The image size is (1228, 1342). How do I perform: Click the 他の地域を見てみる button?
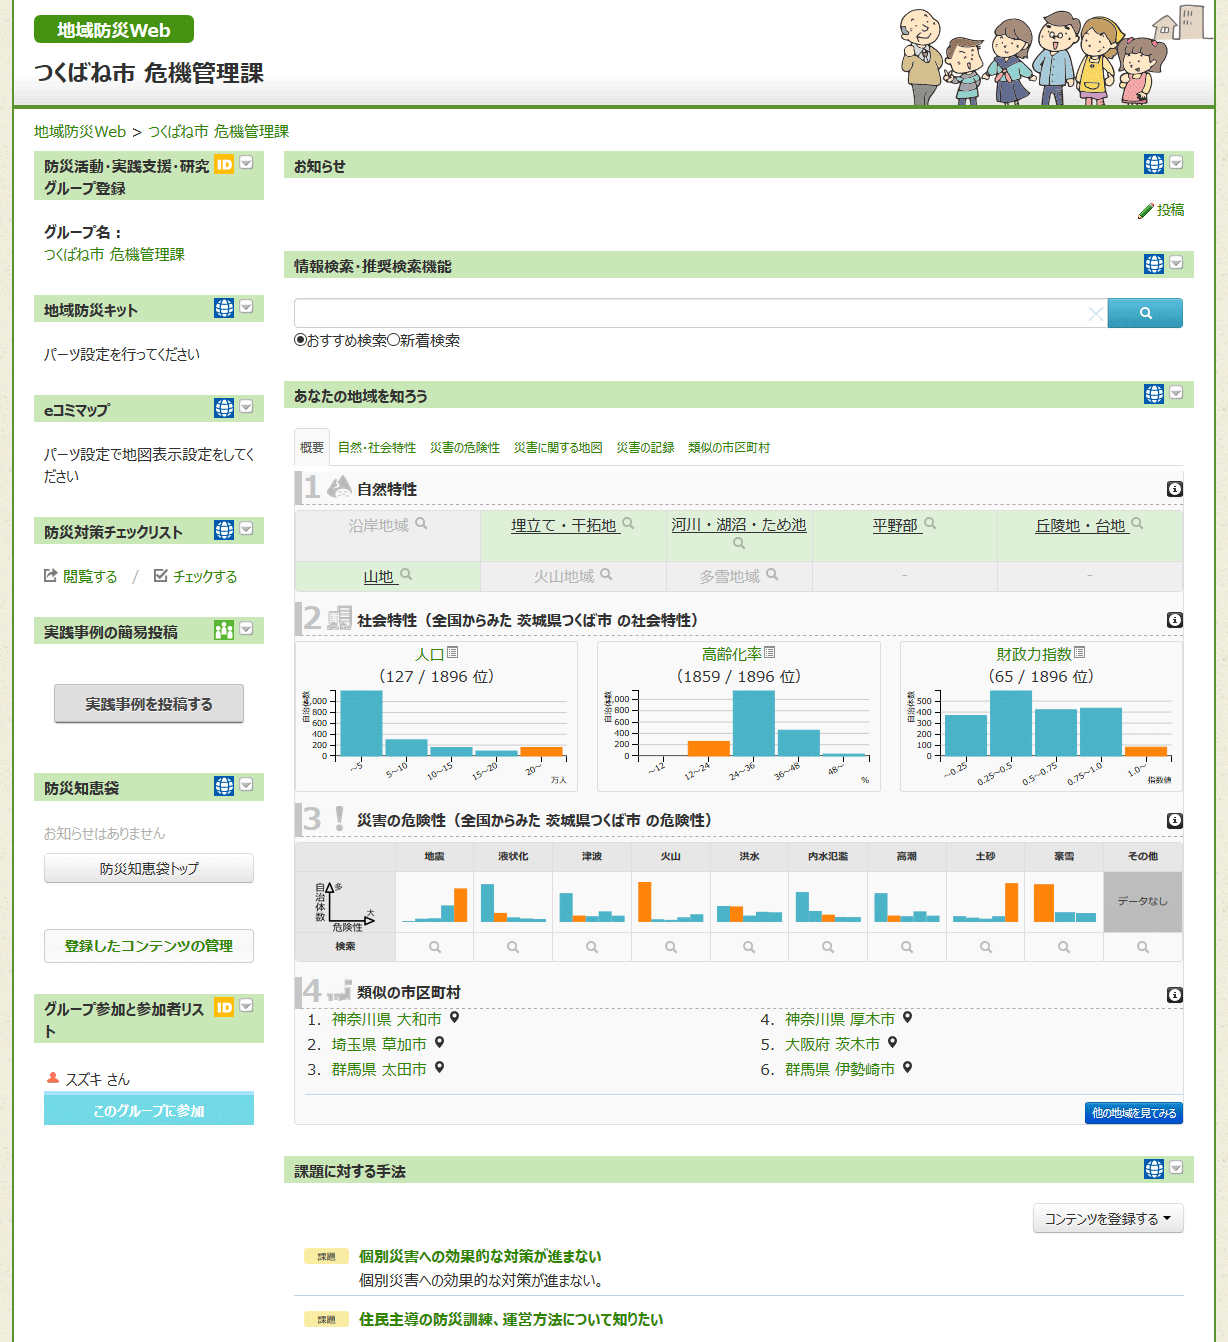[1133, 1113]
